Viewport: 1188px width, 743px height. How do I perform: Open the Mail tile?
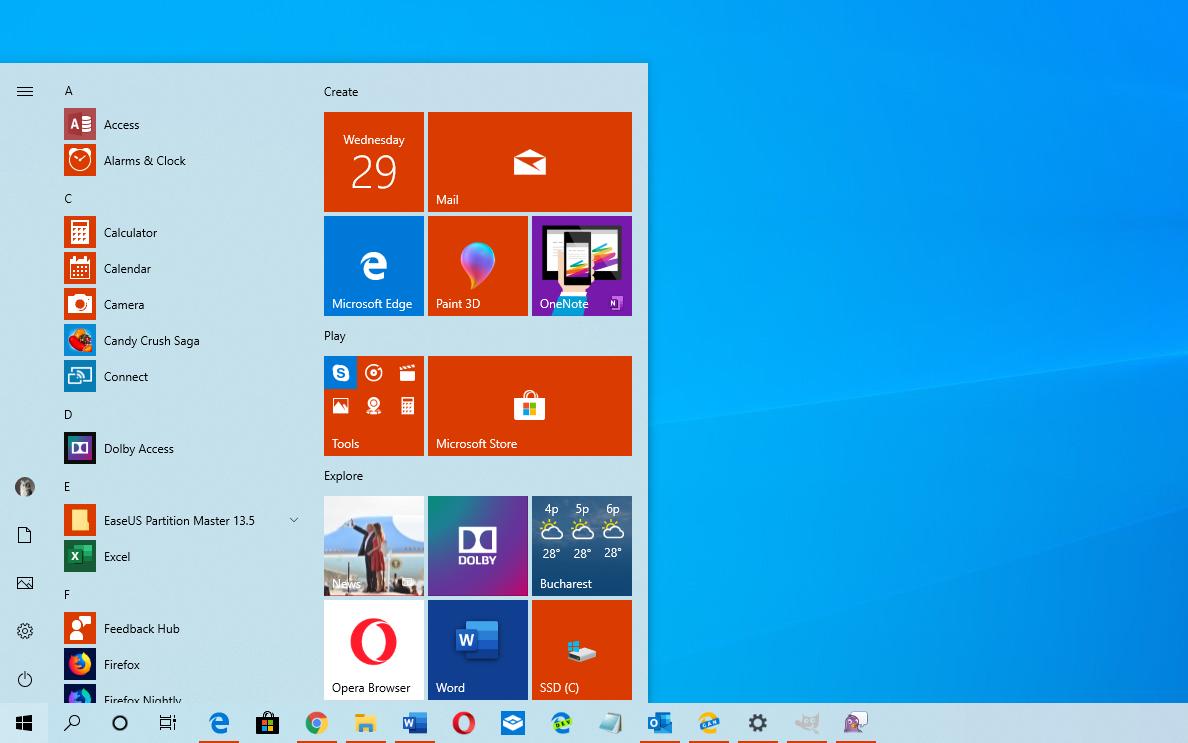click(529, 162)
